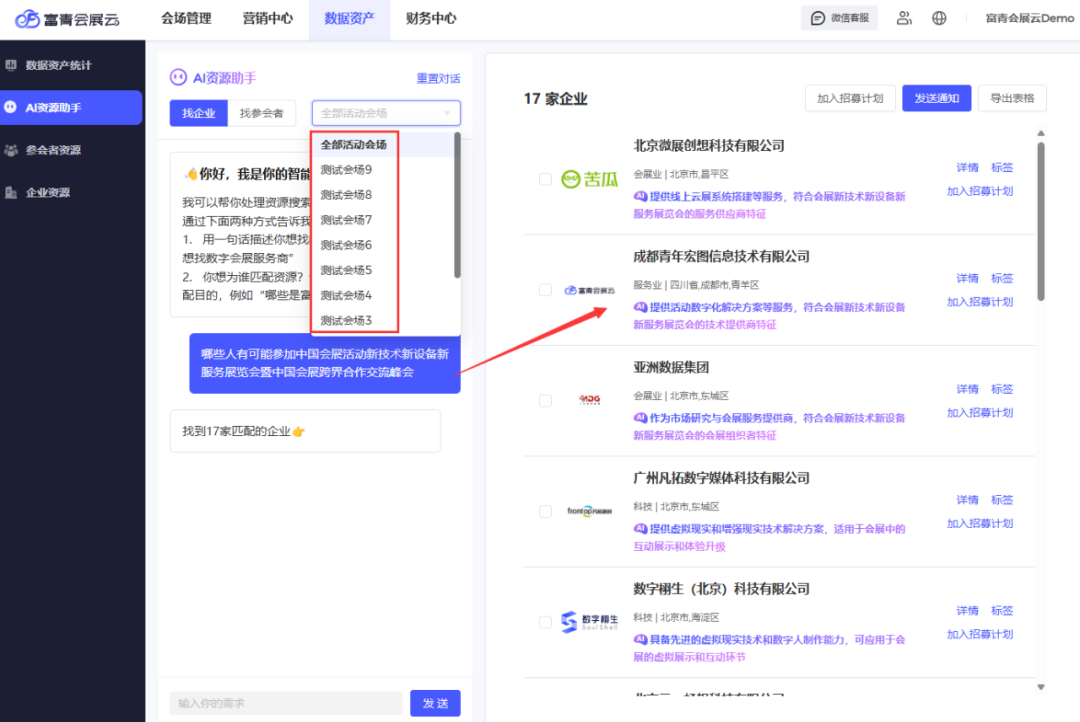1080x722 pixels.
Task: Switch to the 找参会者 tab
Action: coord(261,113)
